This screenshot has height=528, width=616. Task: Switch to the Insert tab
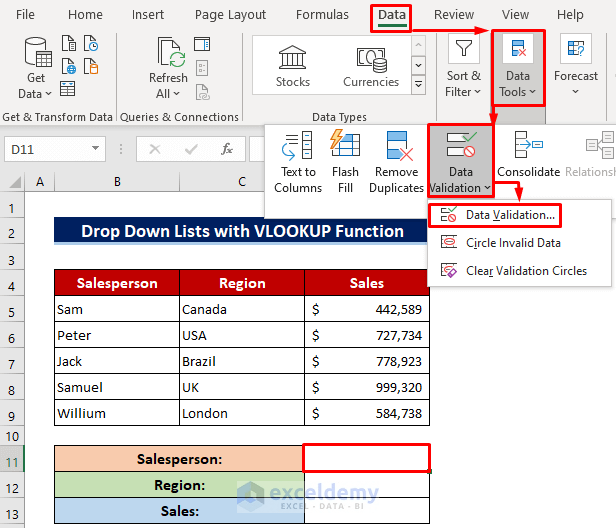(x=148, y=15)
